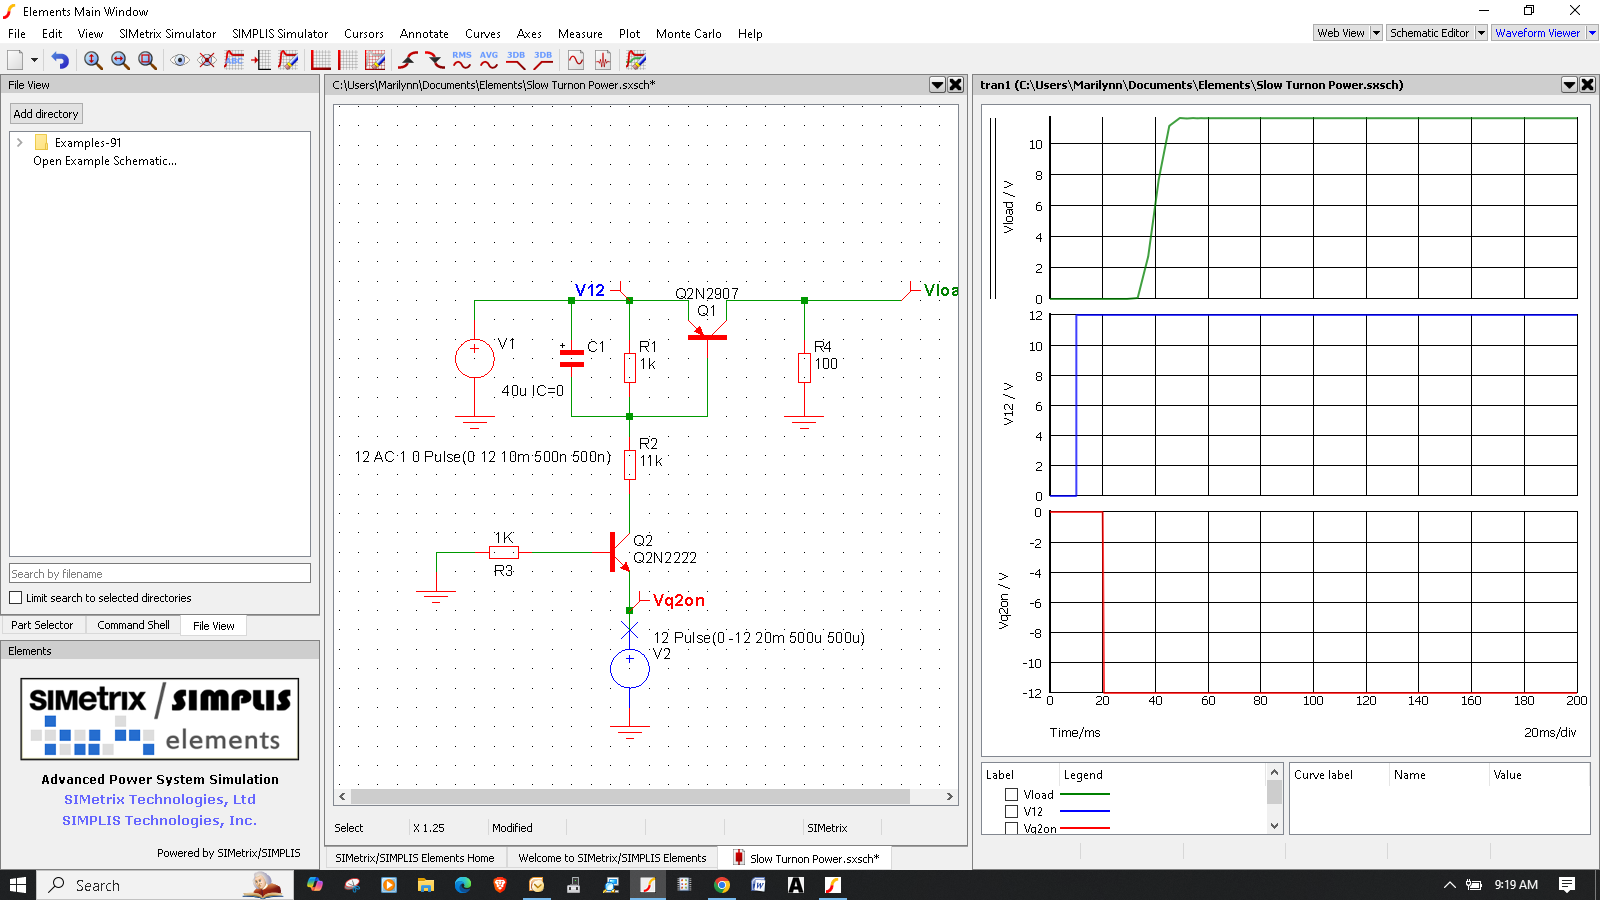The width and height of the screenshot is (1600, 900).
Task: Click the Waveform Viewer button
Action: click(1538, 33)
